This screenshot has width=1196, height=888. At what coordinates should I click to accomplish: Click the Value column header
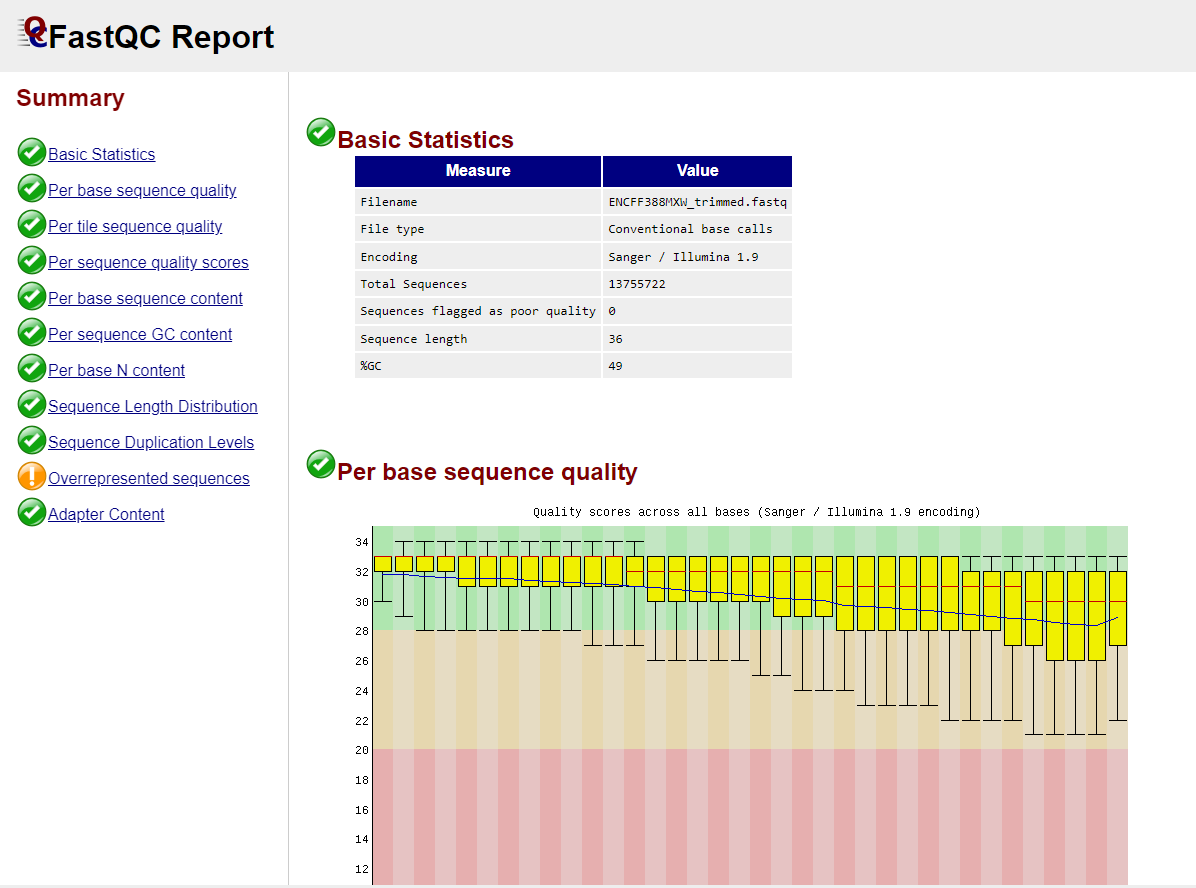(697, 171)
